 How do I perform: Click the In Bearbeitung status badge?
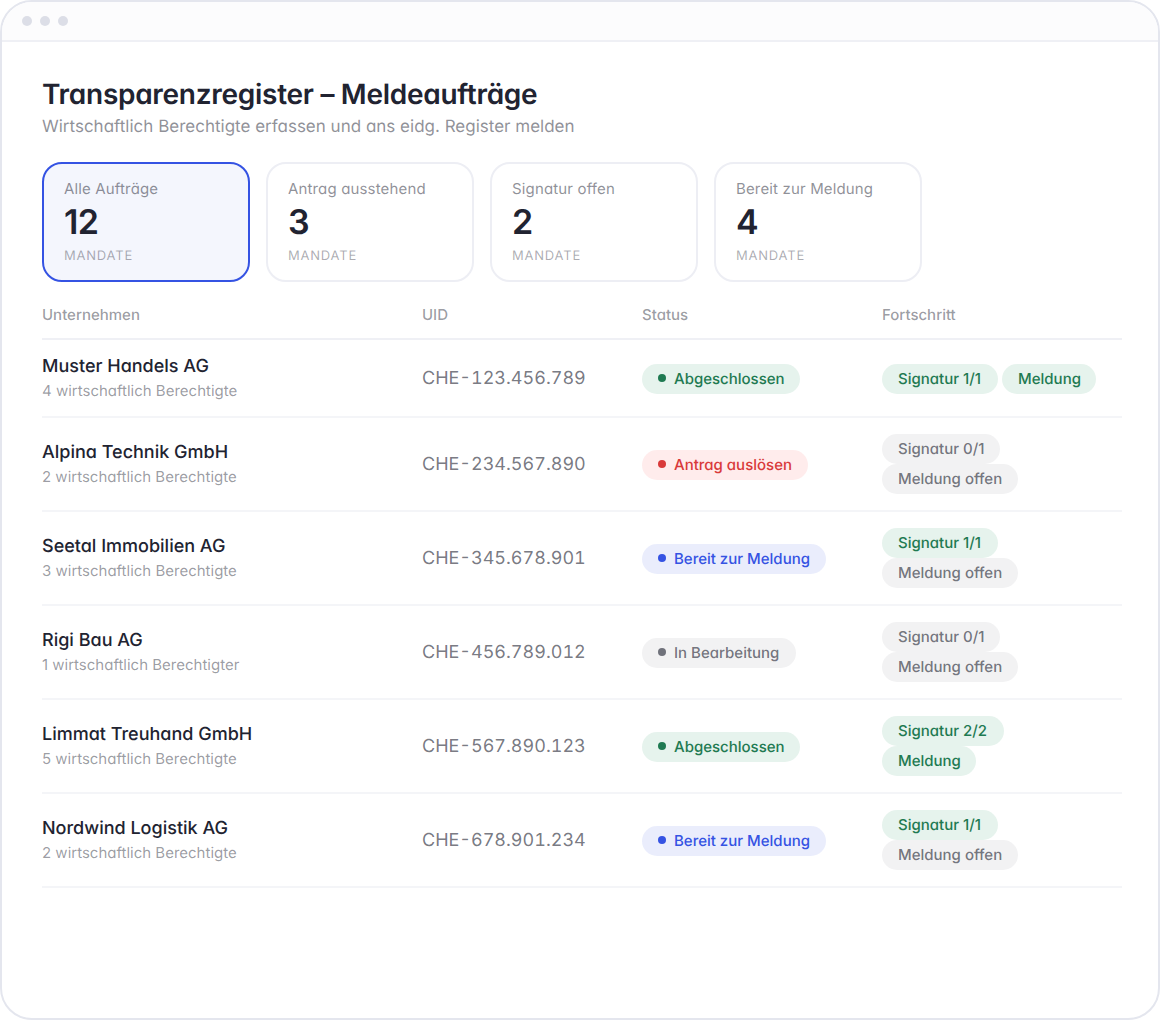[x=718, y=653]
